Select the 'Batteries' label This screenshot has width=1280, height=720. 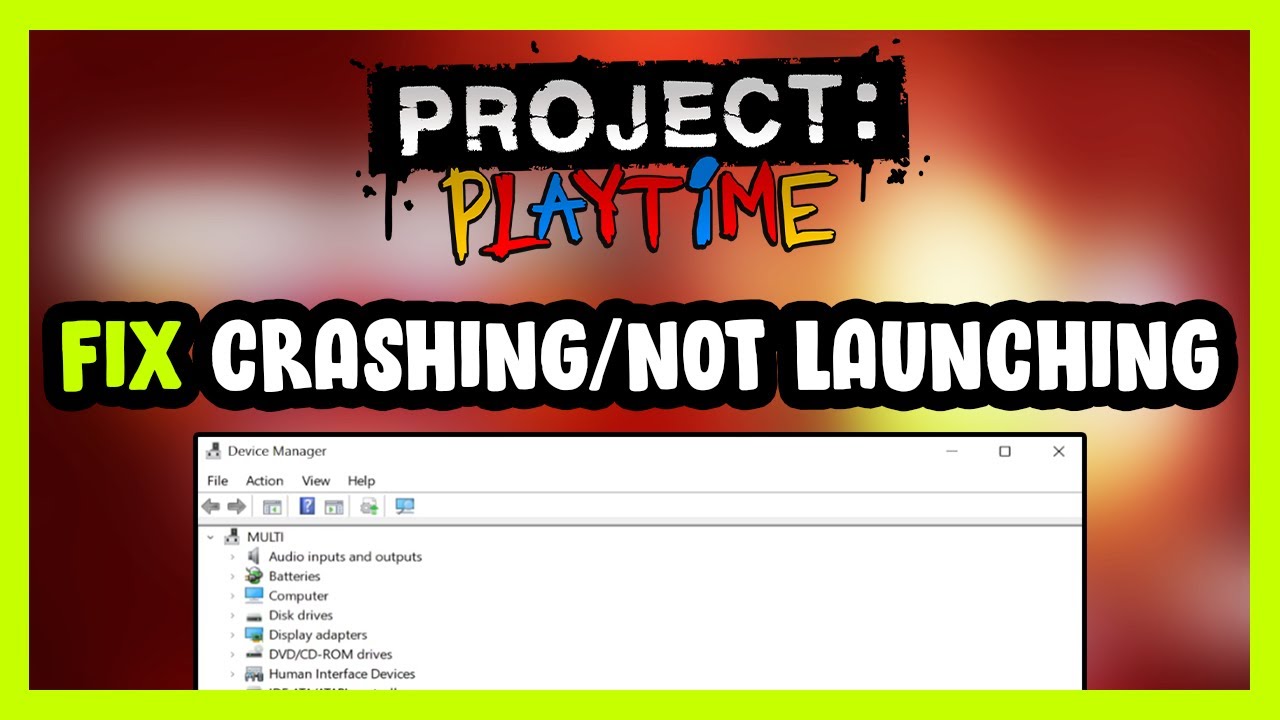294,576
